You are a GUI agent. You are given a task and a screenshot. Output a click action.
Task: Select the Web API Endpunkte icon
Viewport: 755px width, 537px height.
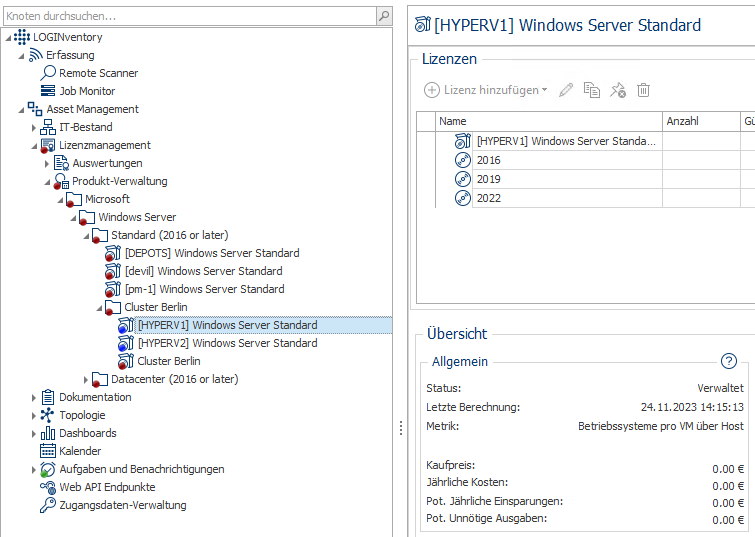click(x=48, y=487)
